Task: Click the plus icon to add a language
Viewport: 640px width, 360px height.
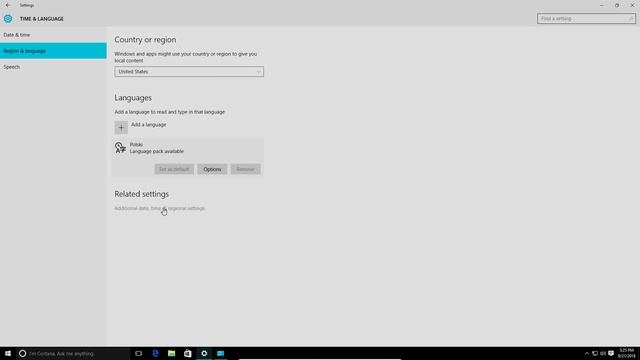Action: coord(121,128)
